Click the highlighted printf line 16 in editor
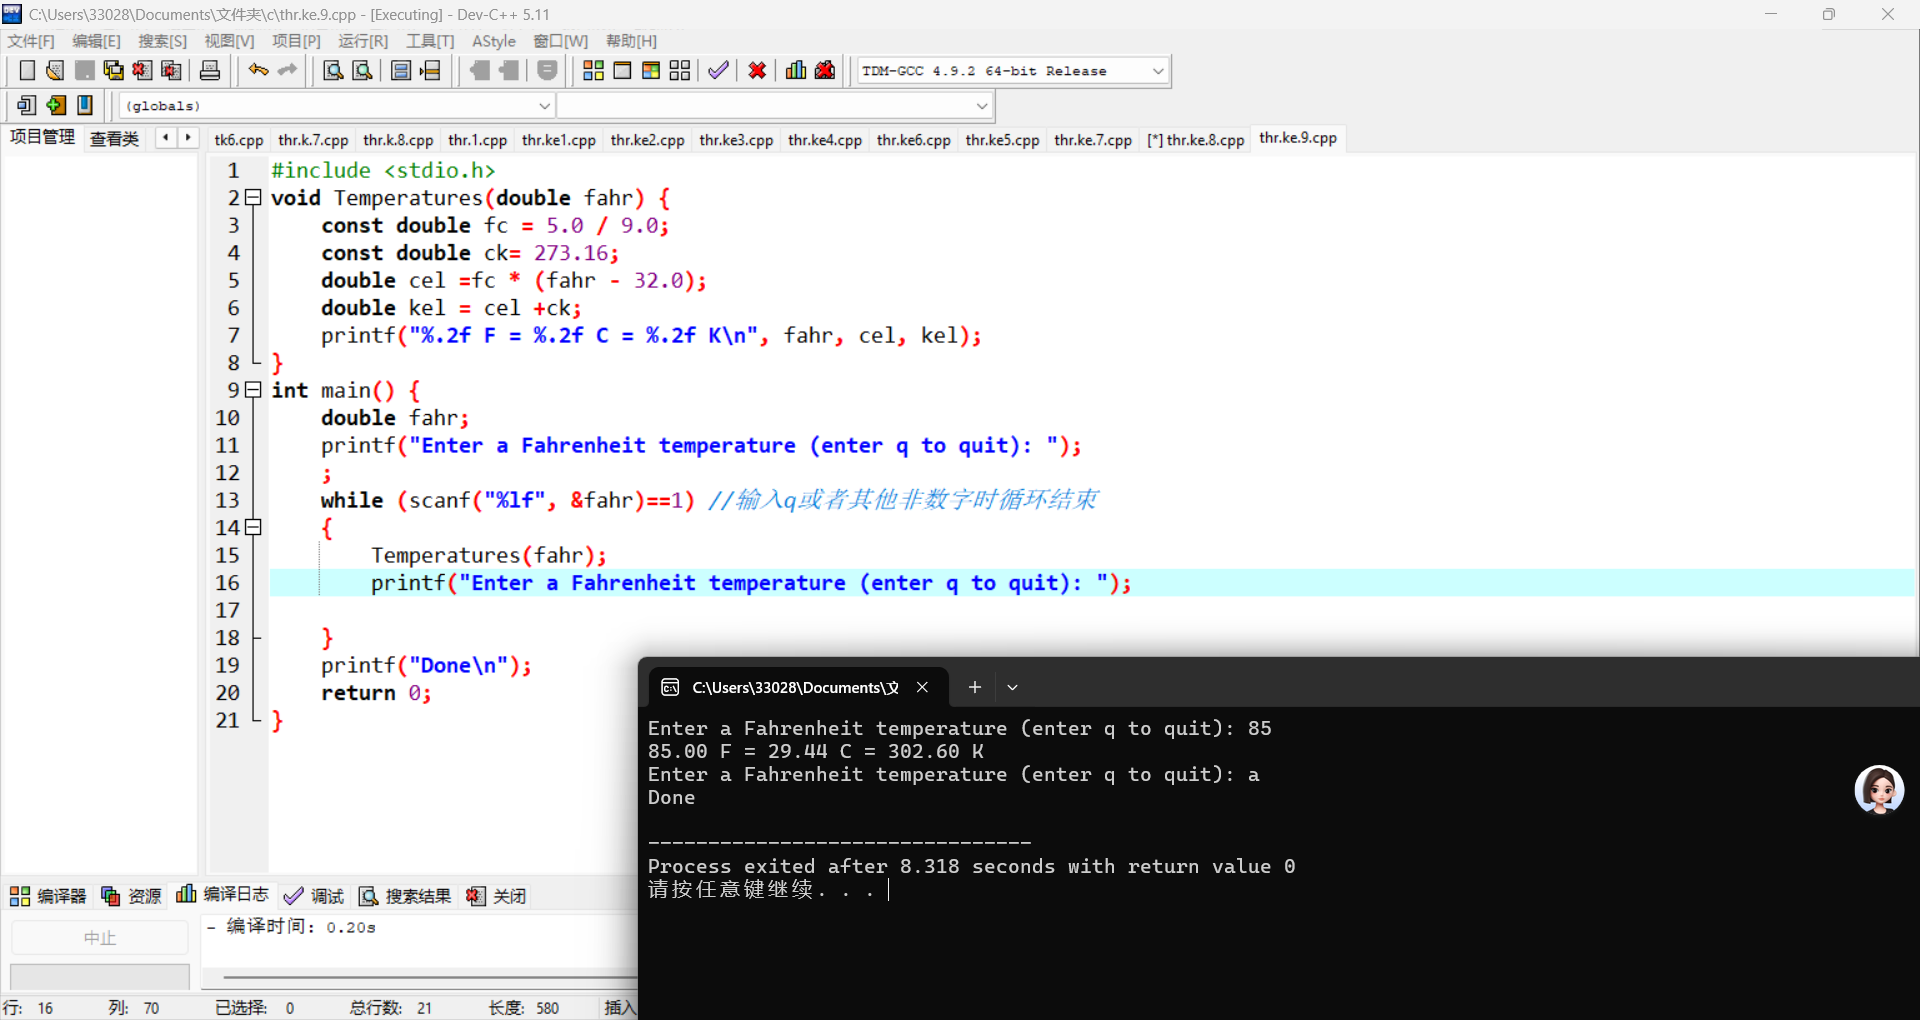Image resolution: width=1920 pixels, height=1020 pixels. pyautogui.click(x=1092, y=583)
